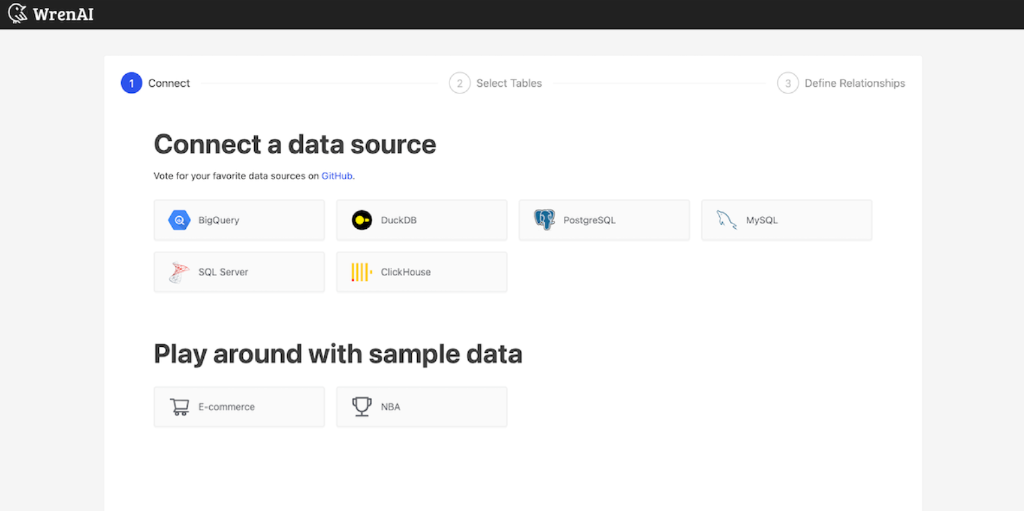Open the GitHub link
This screenshot has width=1024, height=511.
coord(337,176)
